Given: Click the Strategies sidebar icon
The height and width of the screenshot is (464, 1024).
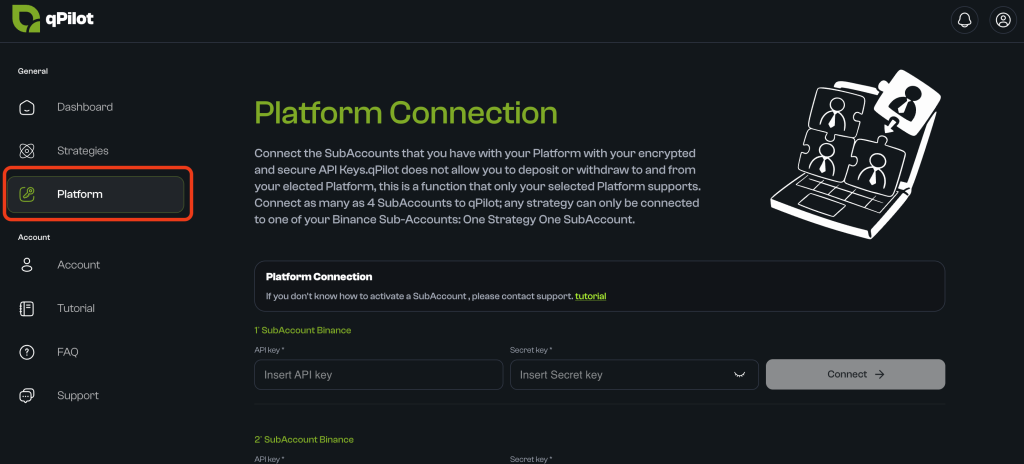Looking at the screenshot, I should click(x=27, y=151).
